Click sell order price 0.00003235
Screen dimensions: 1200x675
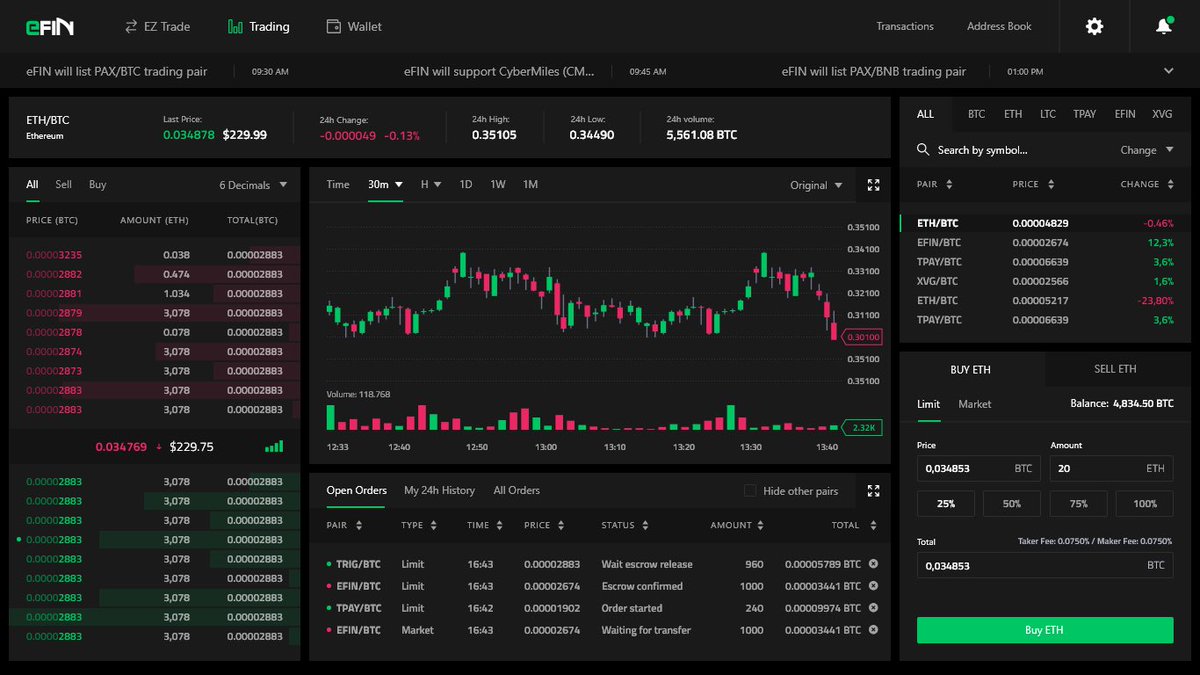coord(54,255)
